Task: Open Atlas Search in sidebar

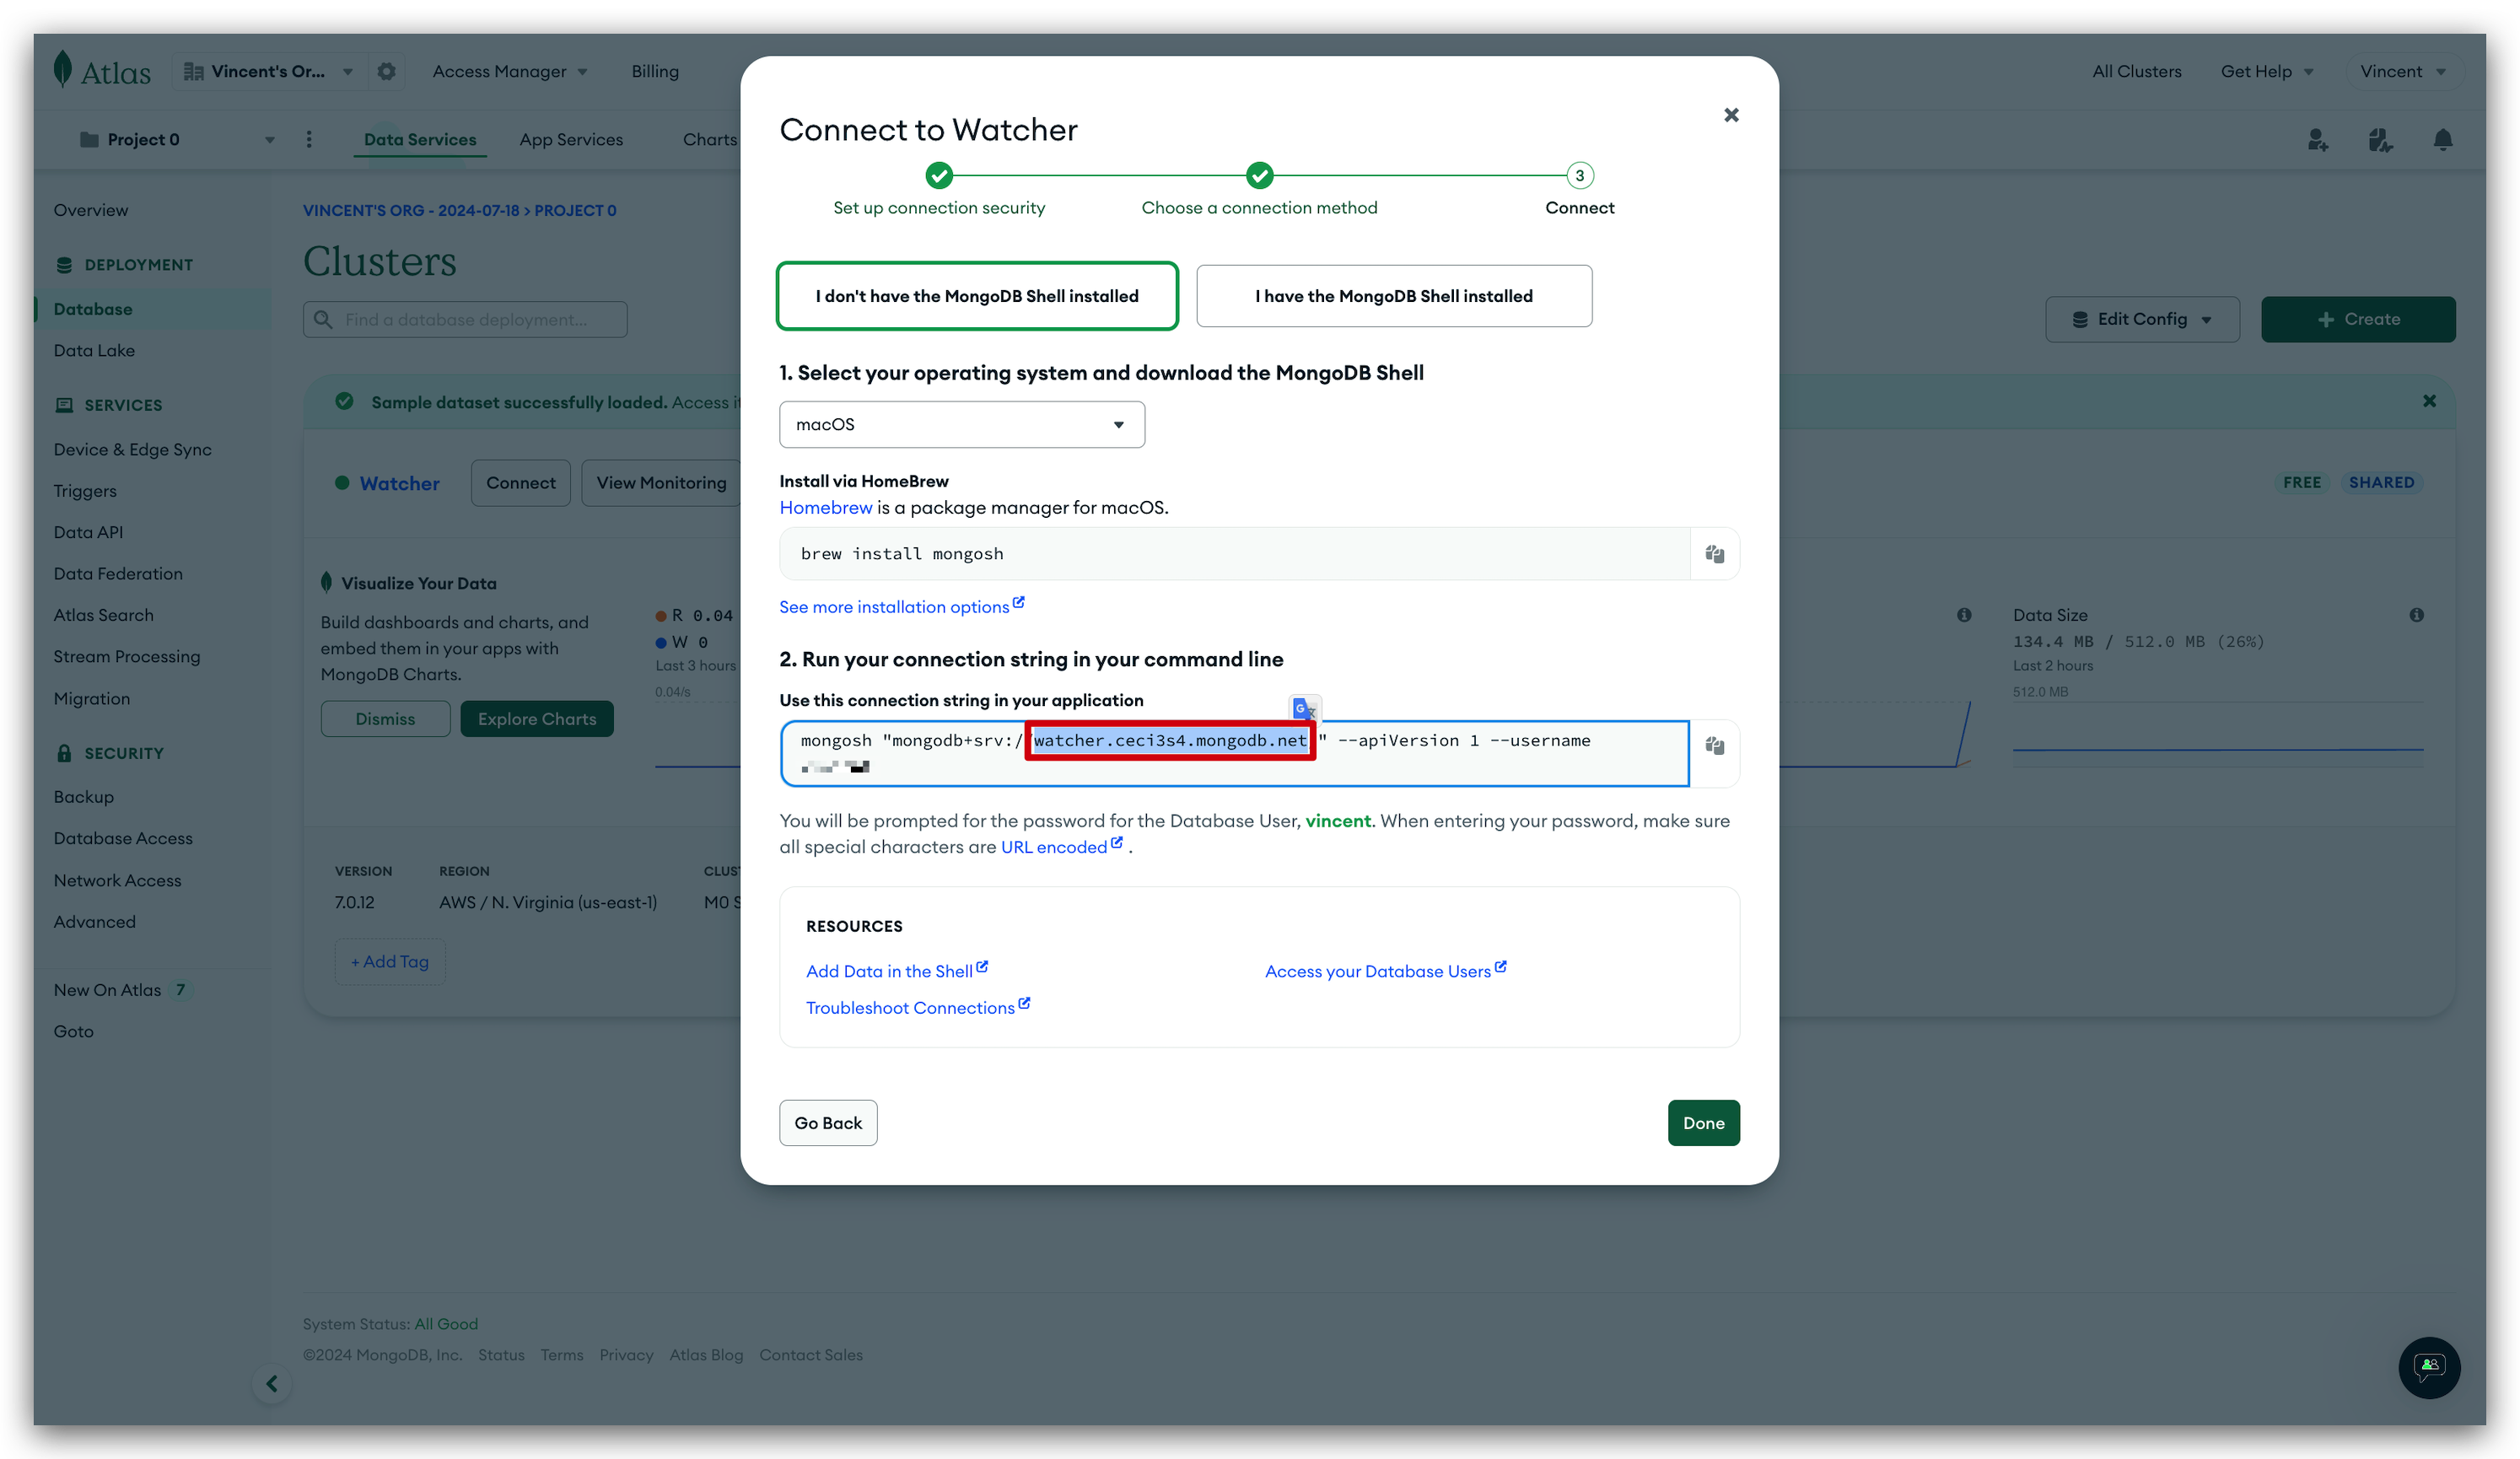Action: pos(104,615)
